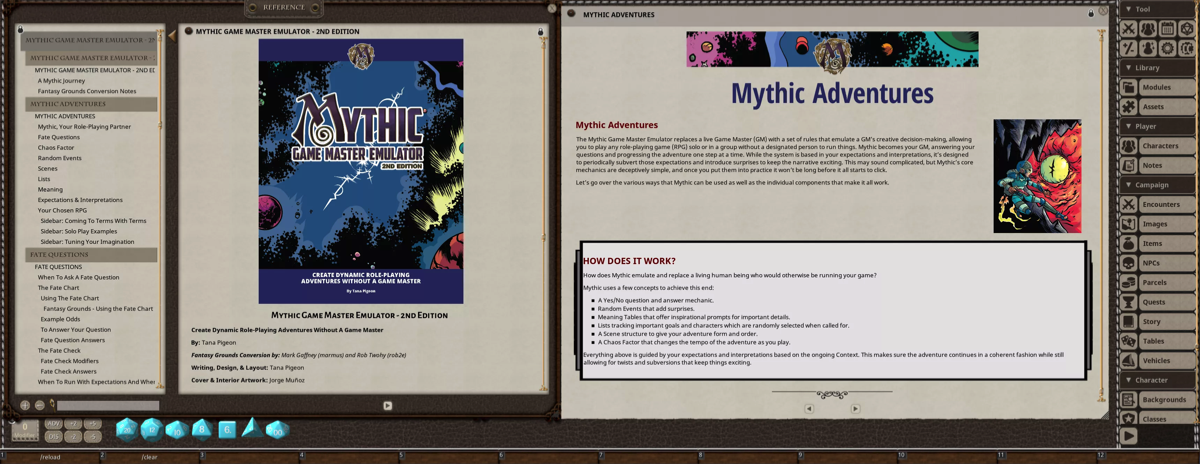Toggle the -2 modifier button

pos(73,437)
